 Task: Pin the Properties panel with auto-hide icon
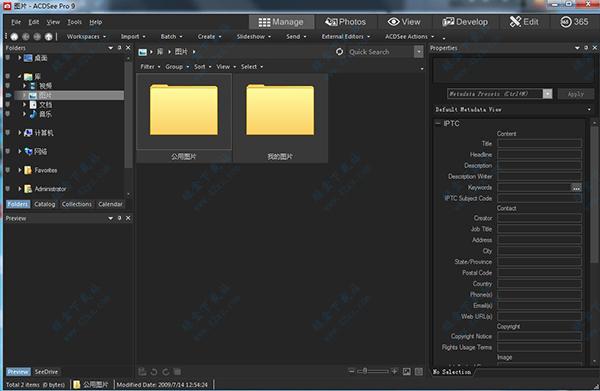coord(586,48)
